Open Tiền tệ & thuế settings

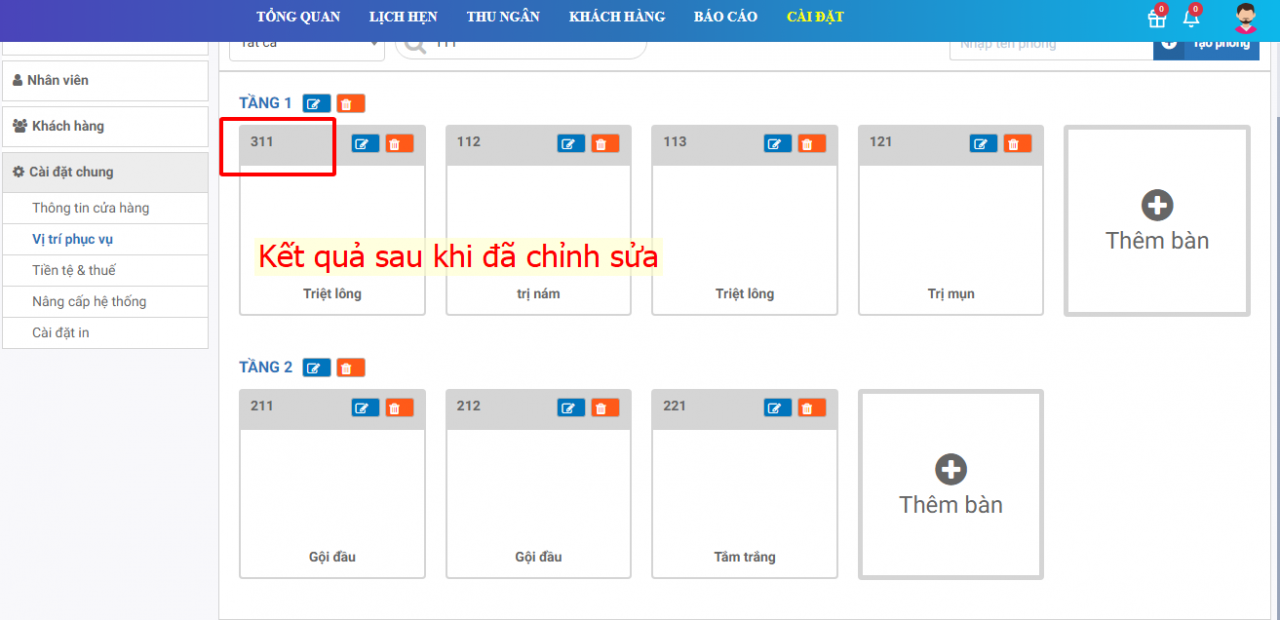pyautogui.click(x=74, y=270)
